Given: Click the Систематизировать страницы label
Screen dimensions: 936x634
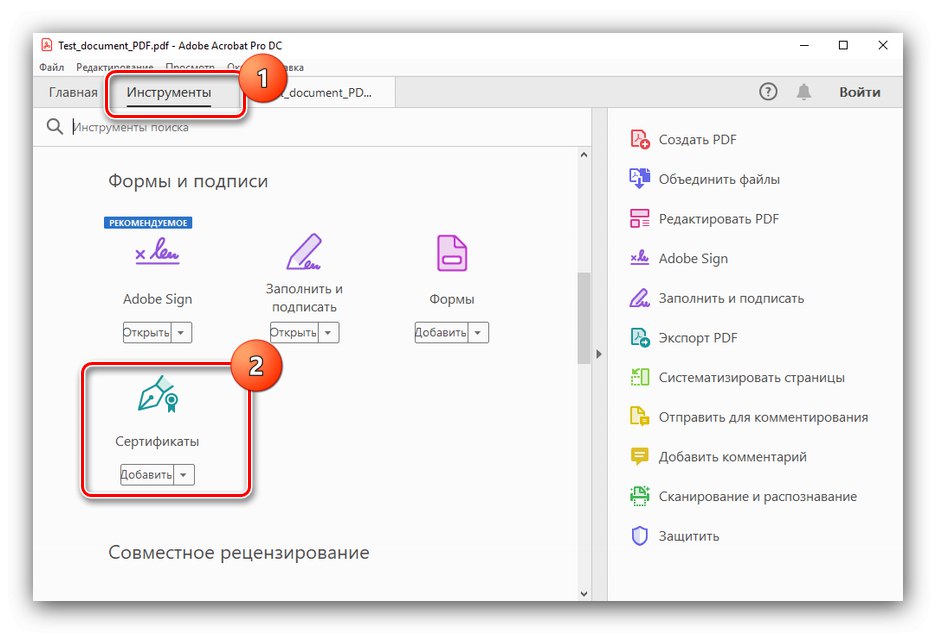Looking at the screenshot, I should (752, 377).
